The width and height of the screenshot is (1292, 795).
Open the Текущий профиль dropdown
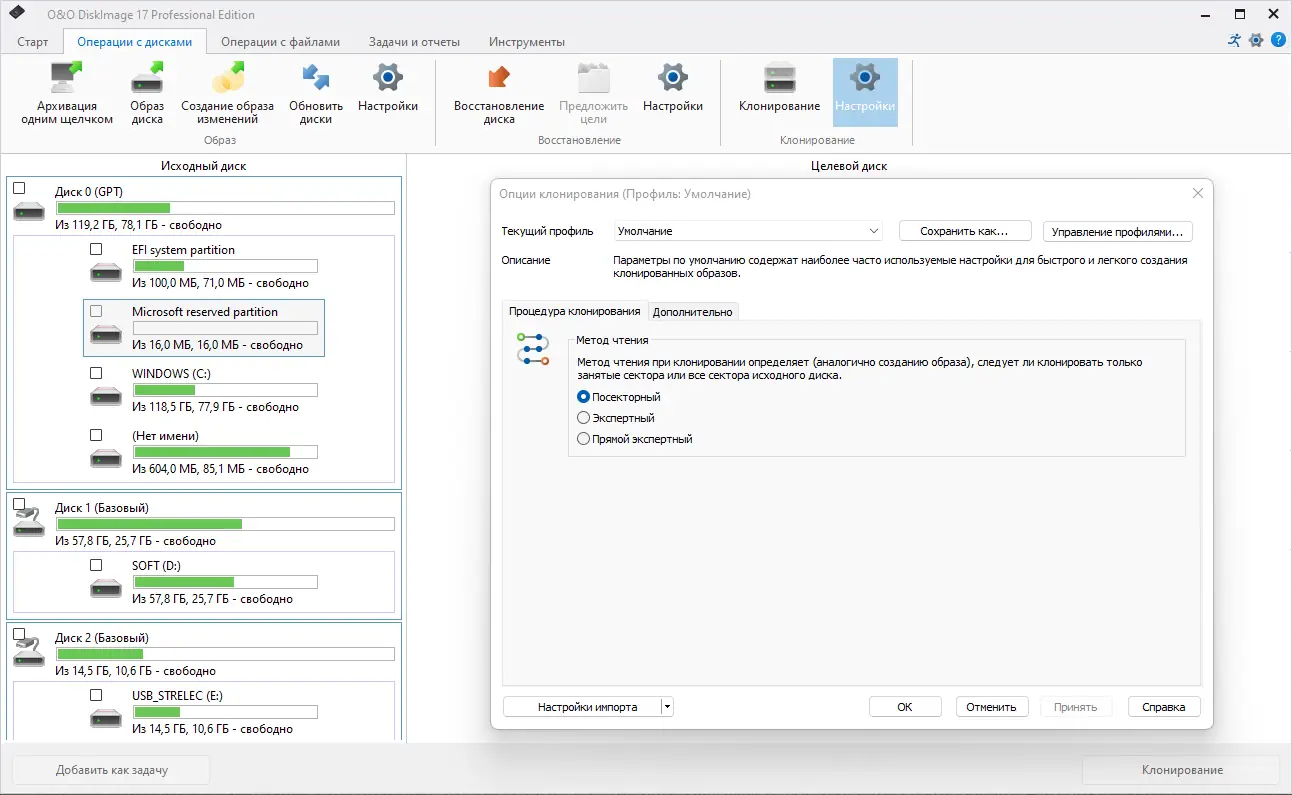point(748,231)
